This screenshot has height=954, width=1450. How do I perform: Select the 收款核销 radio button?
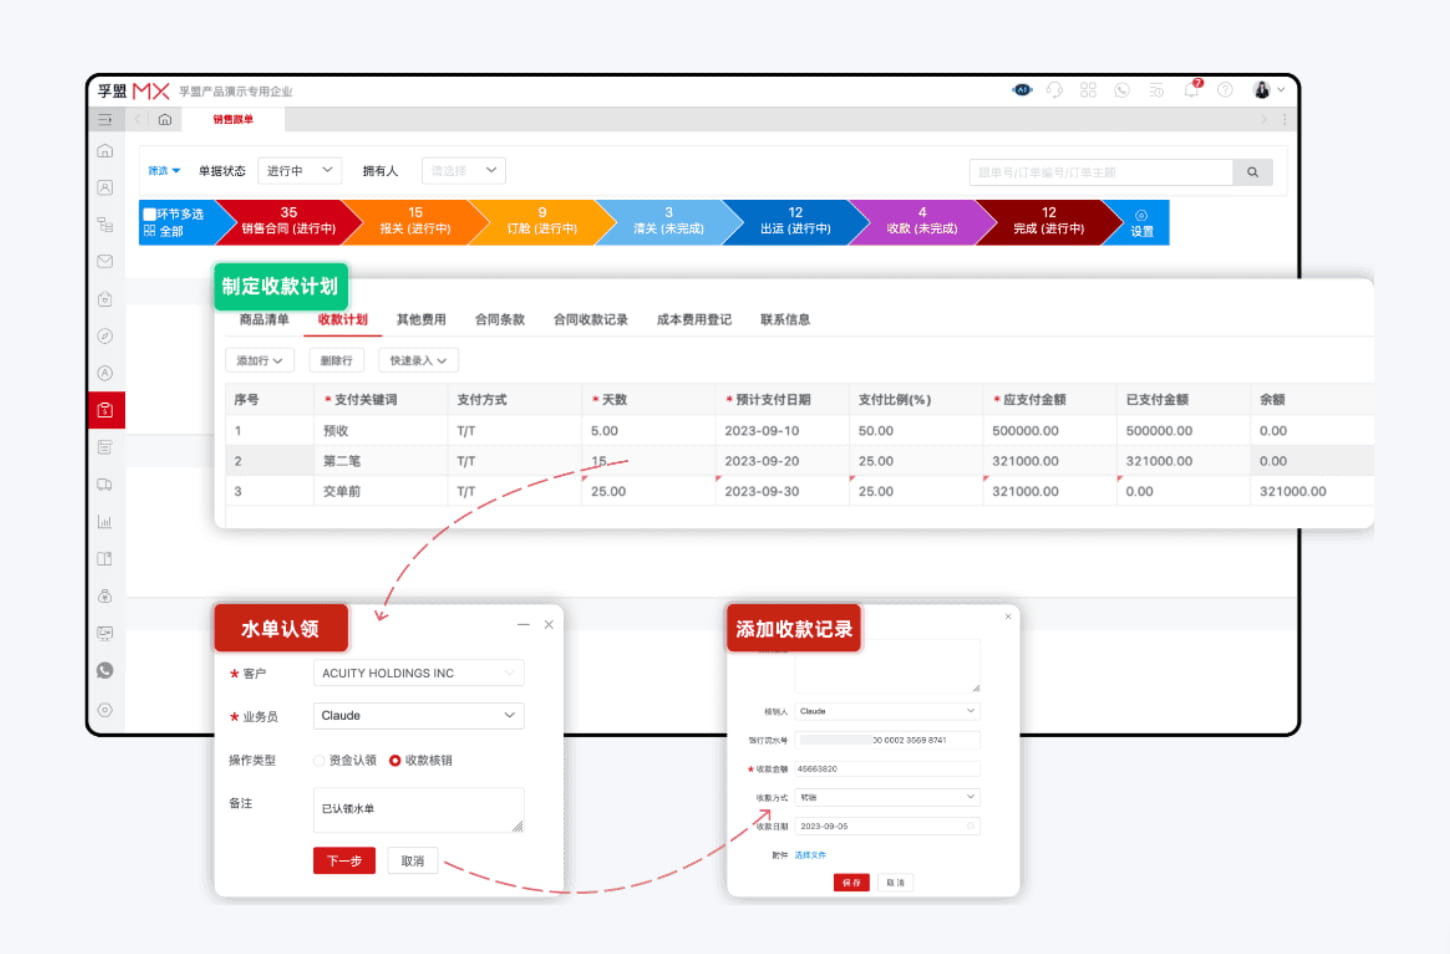396,760
